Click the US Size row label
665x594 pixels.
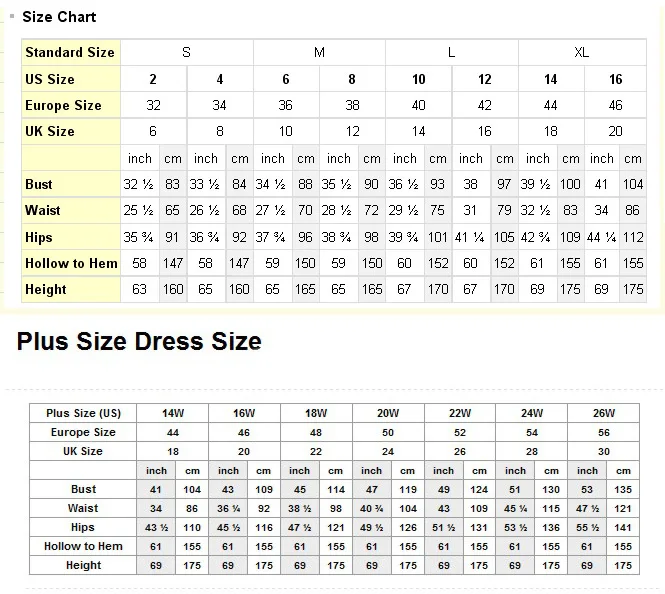50,79
